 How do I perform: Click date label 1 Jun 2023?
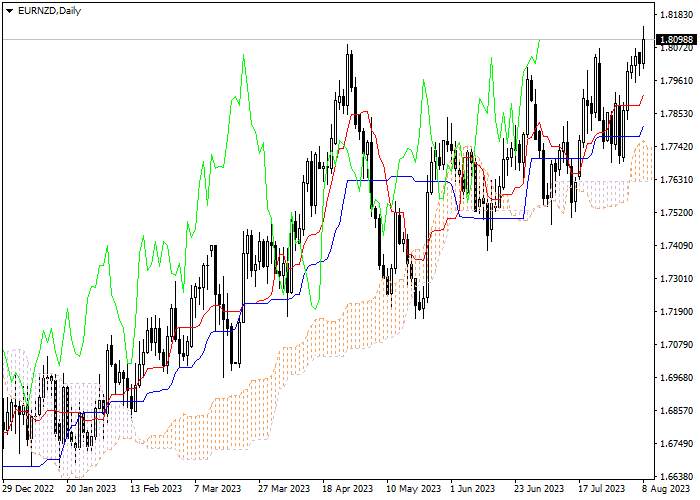pyautogui.click(x=473, y=489)
